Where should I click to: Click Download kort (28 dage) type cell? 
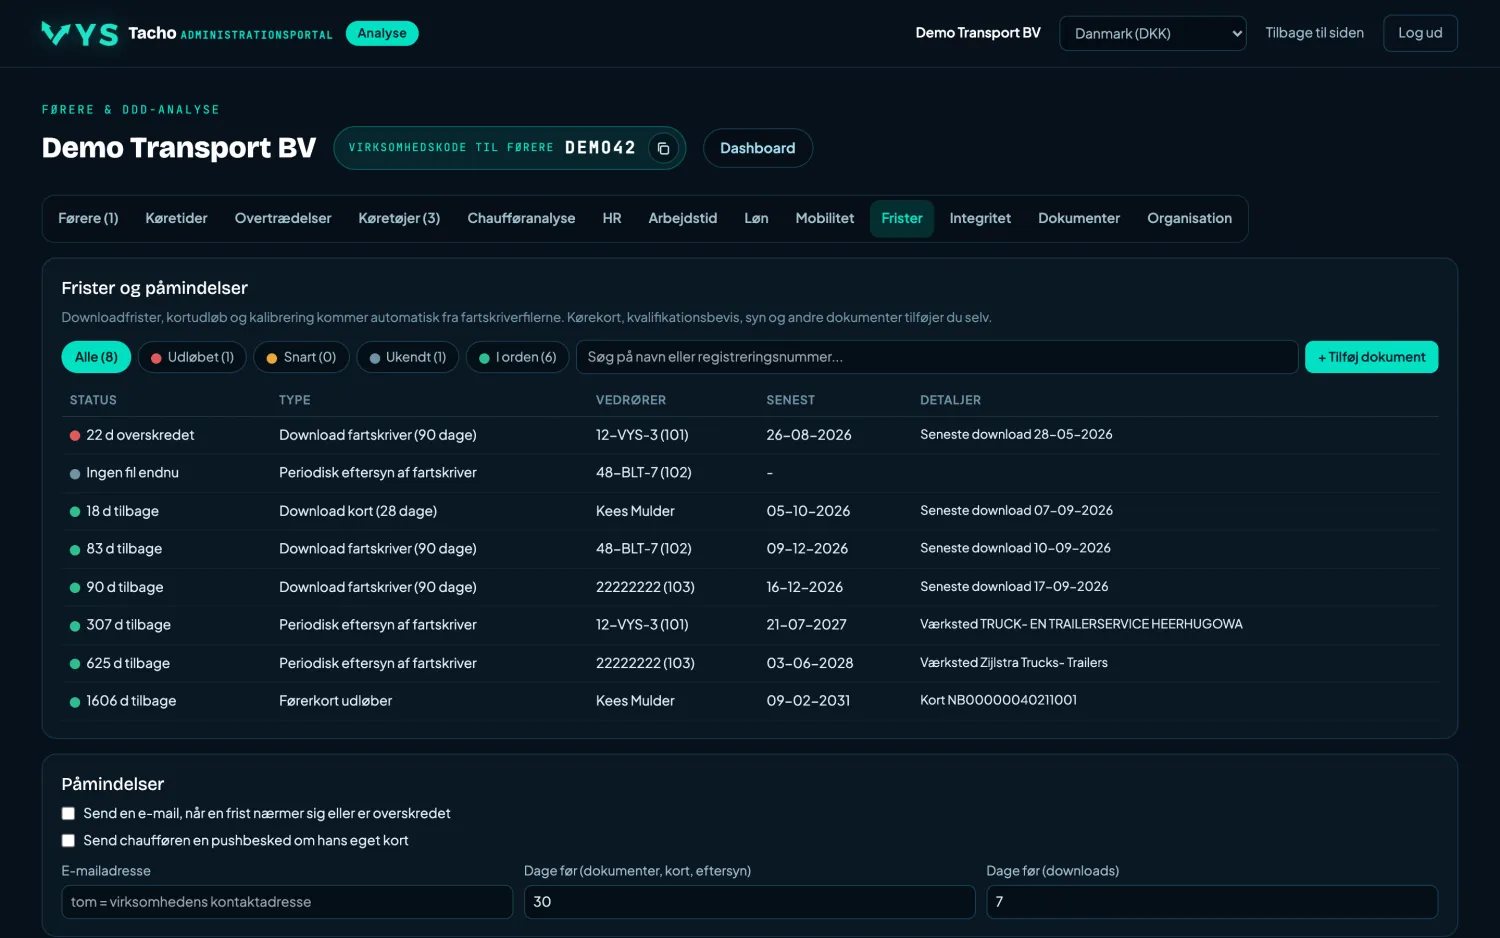[x=358, y=511]
